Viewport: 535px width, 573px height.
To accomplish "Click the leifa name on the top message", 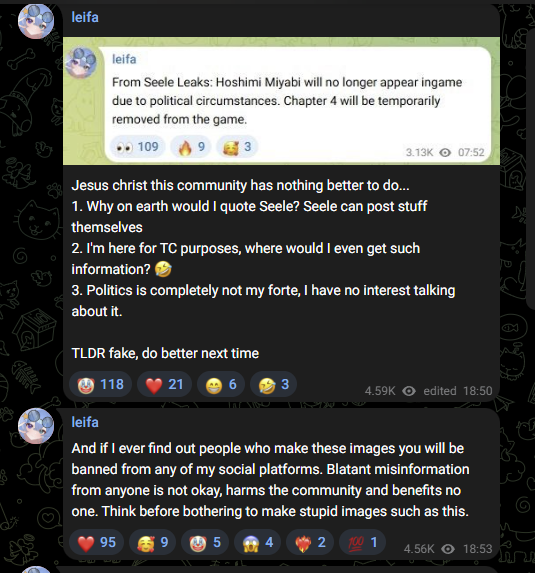I will coord(85,17).
